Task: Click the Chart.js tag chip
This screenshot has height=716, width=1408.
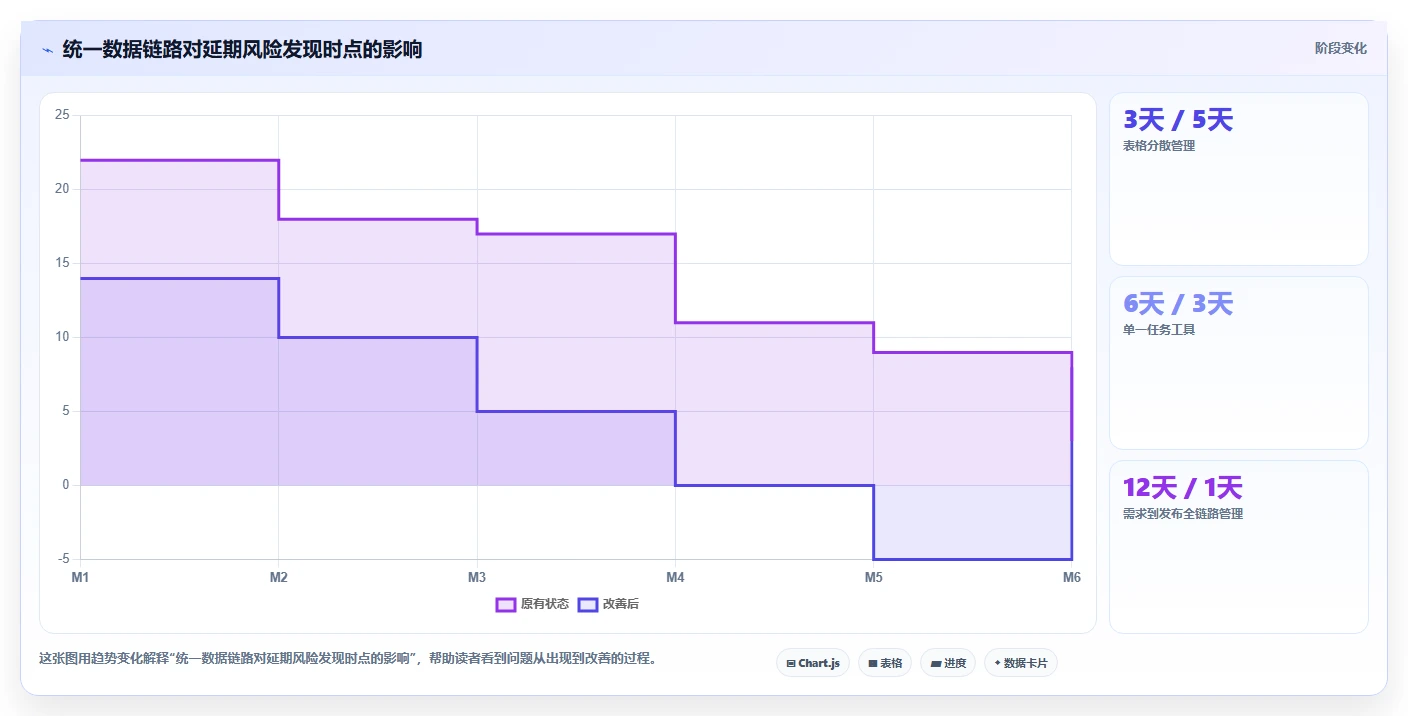Action: click(813, 663)
